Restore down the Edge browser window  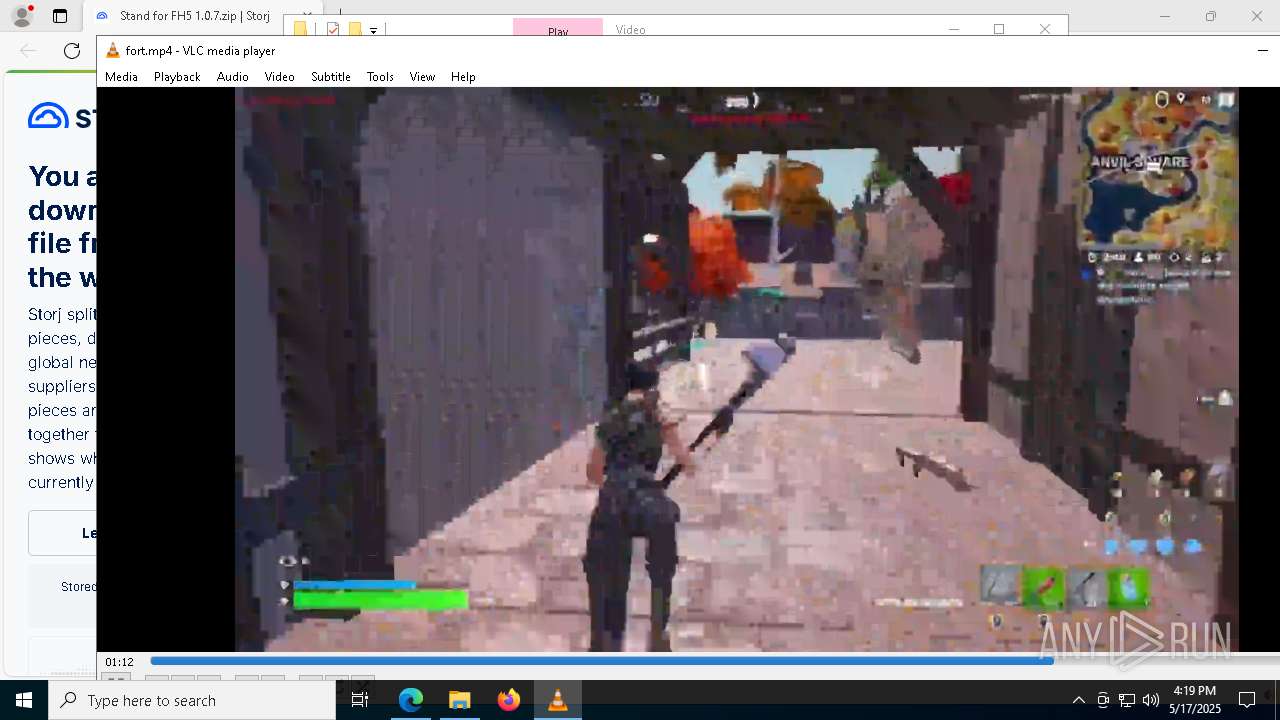[1211, 16]
